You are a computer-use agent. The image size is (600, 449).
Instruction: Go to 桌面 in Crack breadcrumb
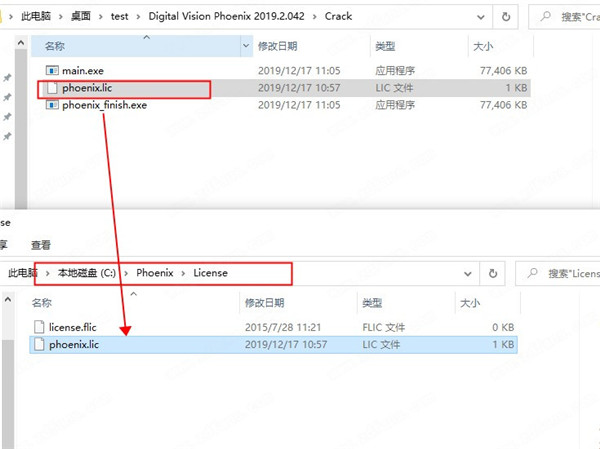click(x=81, y=16)
